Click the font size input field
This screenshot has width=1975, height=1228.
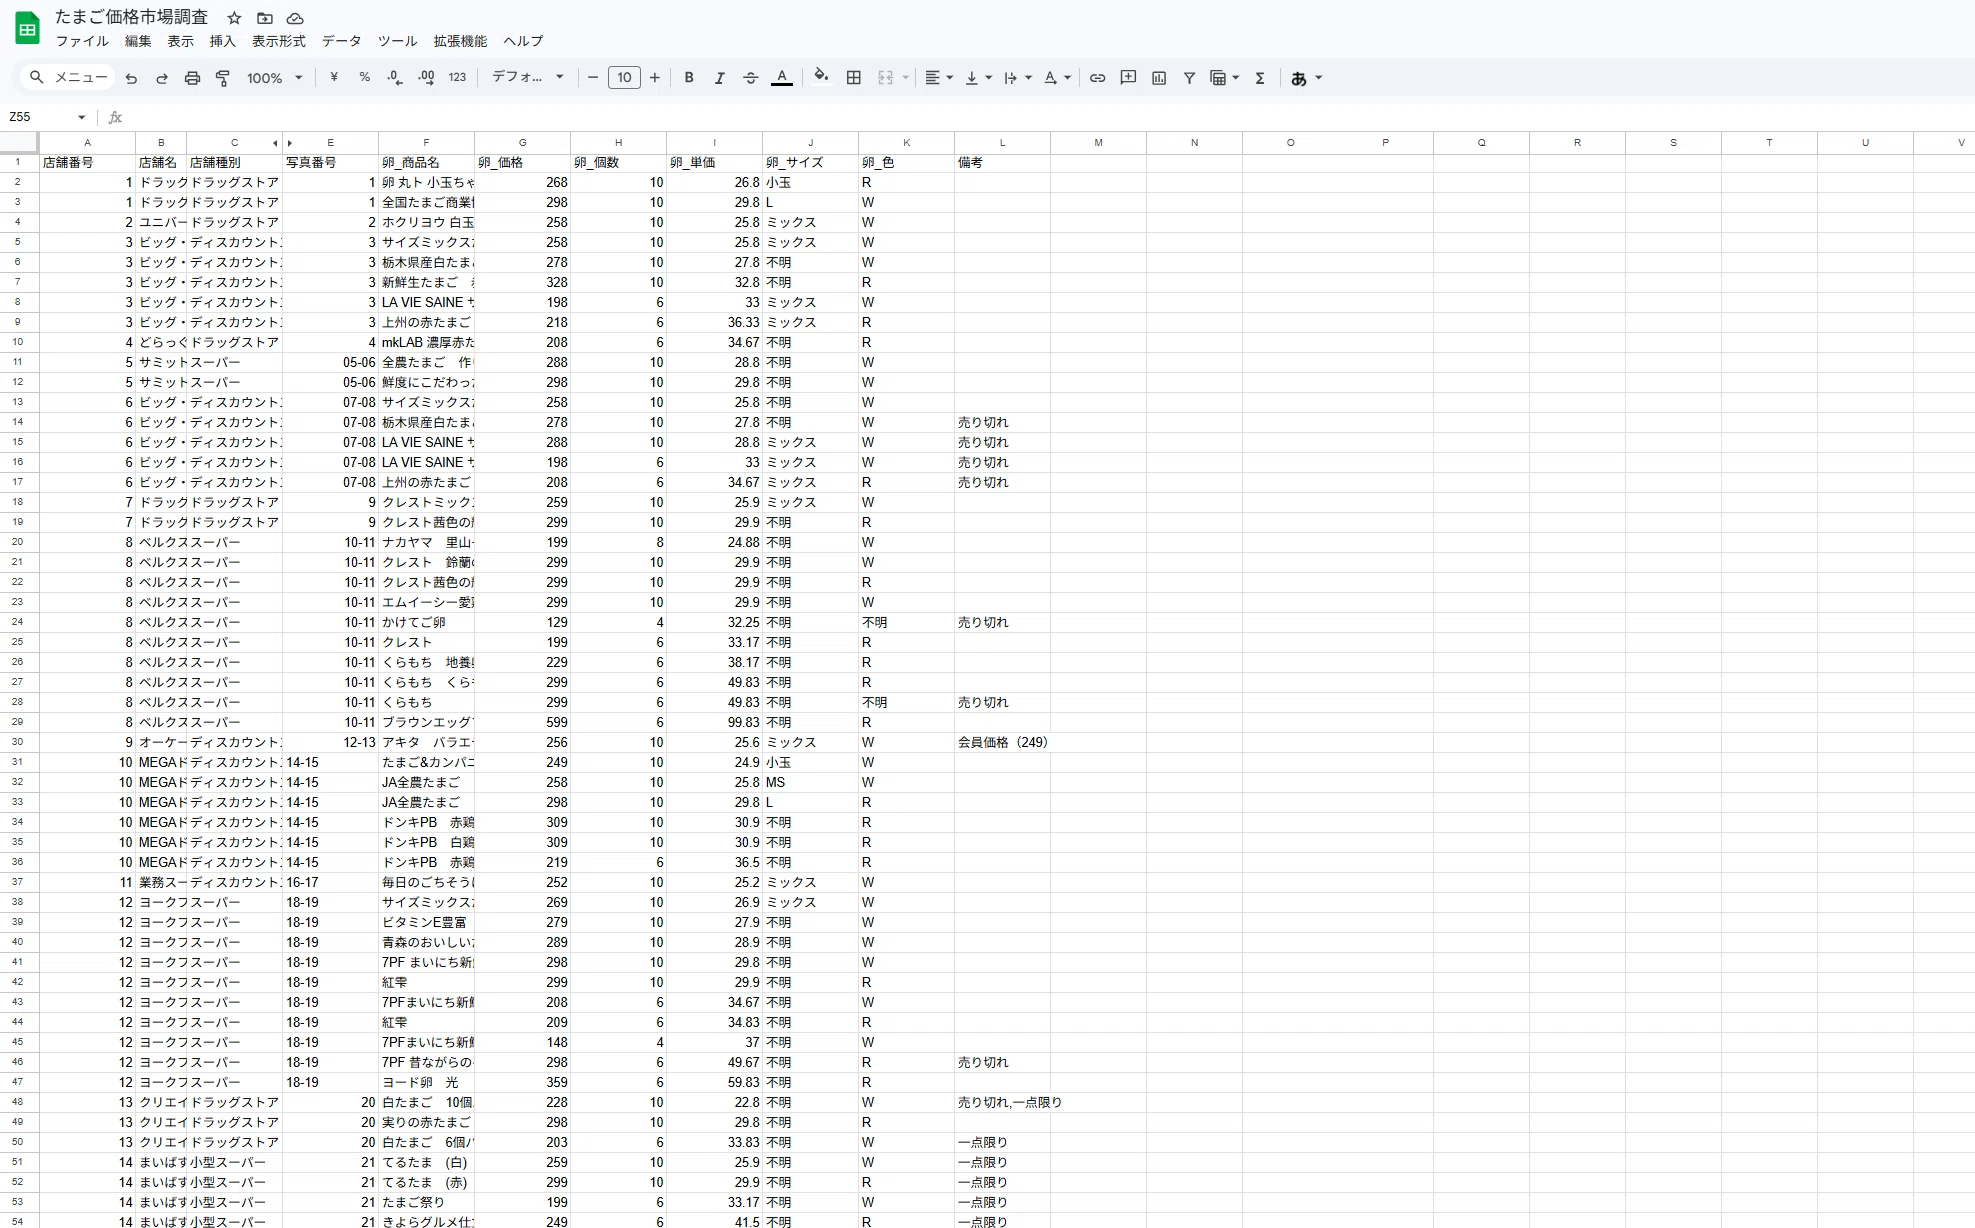(x=624, y=78)
